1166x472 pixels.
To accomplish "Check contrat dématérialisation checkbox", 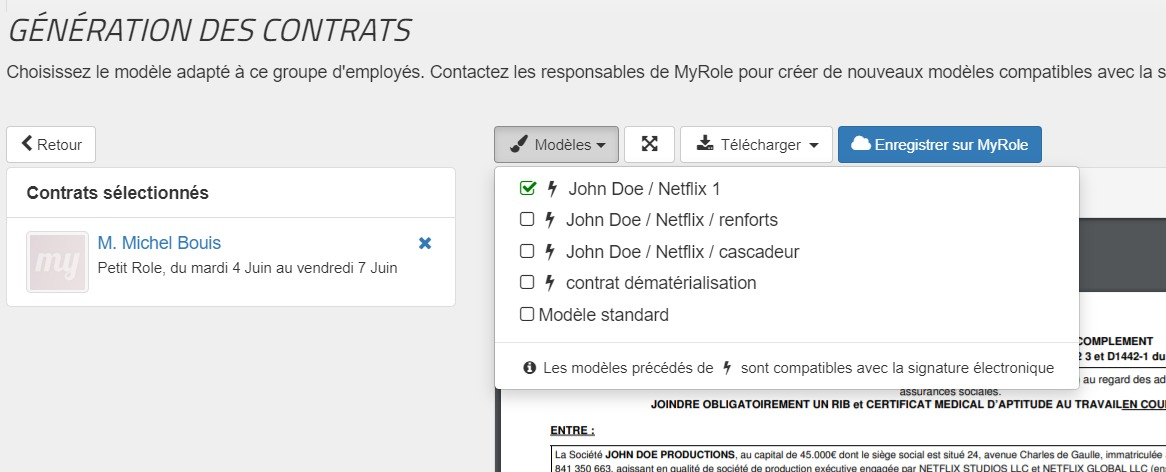I will pyautogui.click(x=526, y=282).
